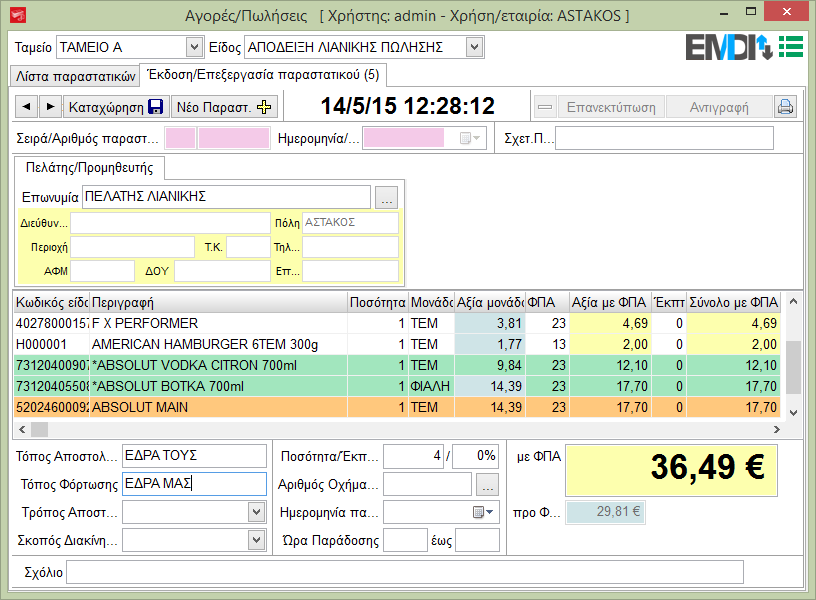The width and height of the screenshot is (816, 600).
Task: Click the ΔΟΥ field
Action: [222, 271]
